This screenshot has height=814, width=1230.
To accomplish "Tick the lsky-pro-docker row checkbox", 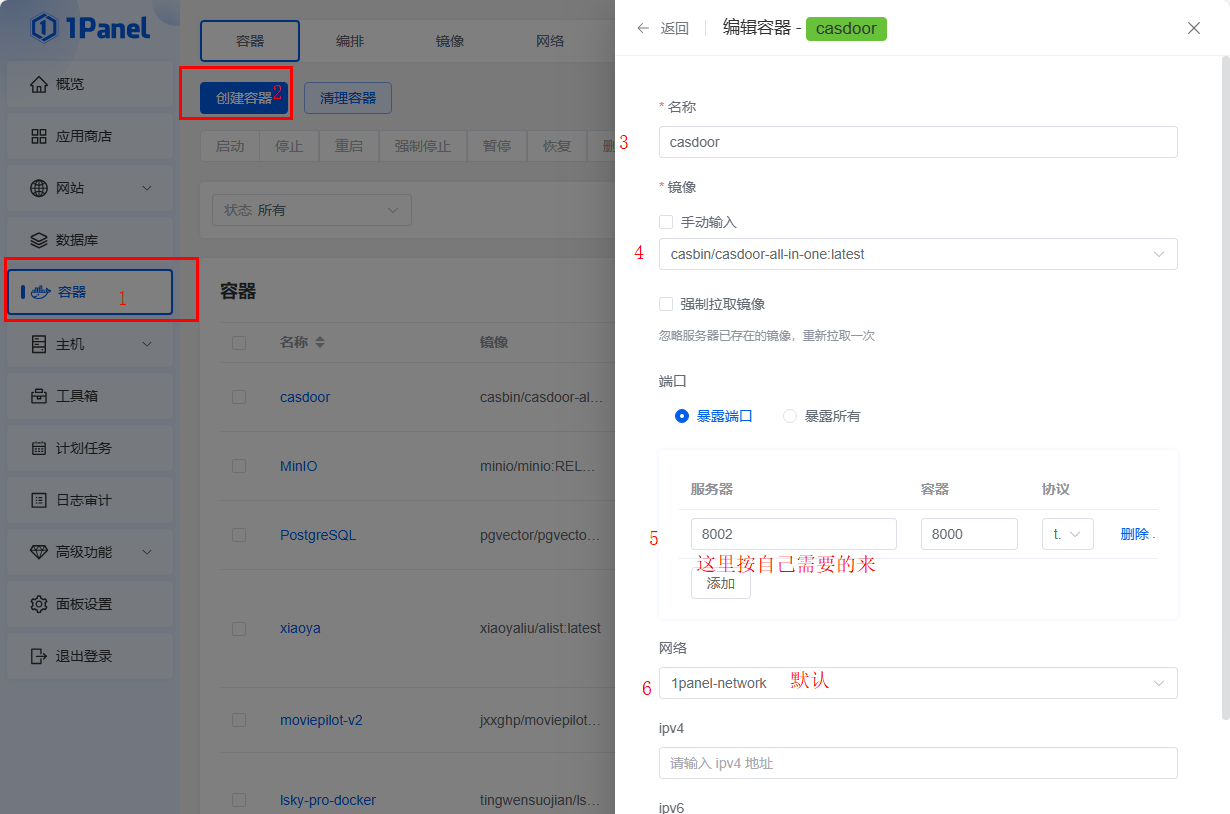I will (x=239, y=800).
